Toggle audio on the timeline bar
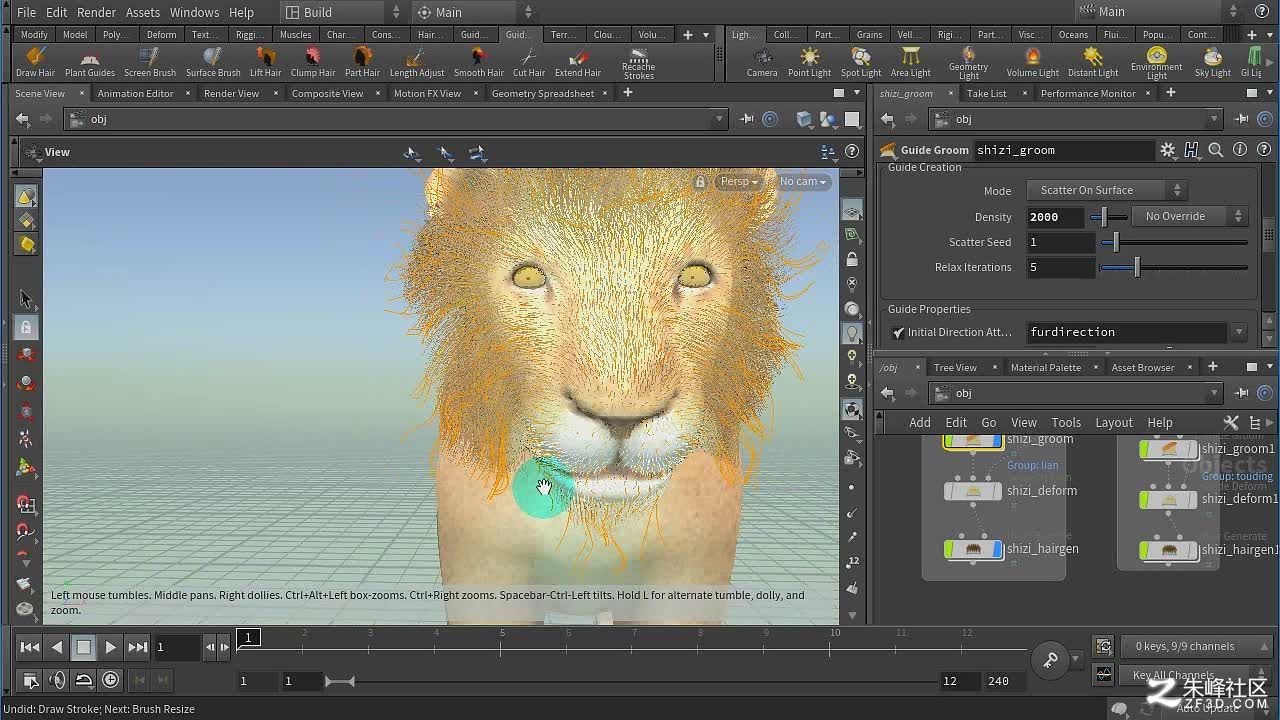Image resolution: width=1280 pixels, height=720 pixels. click(57, 680)
